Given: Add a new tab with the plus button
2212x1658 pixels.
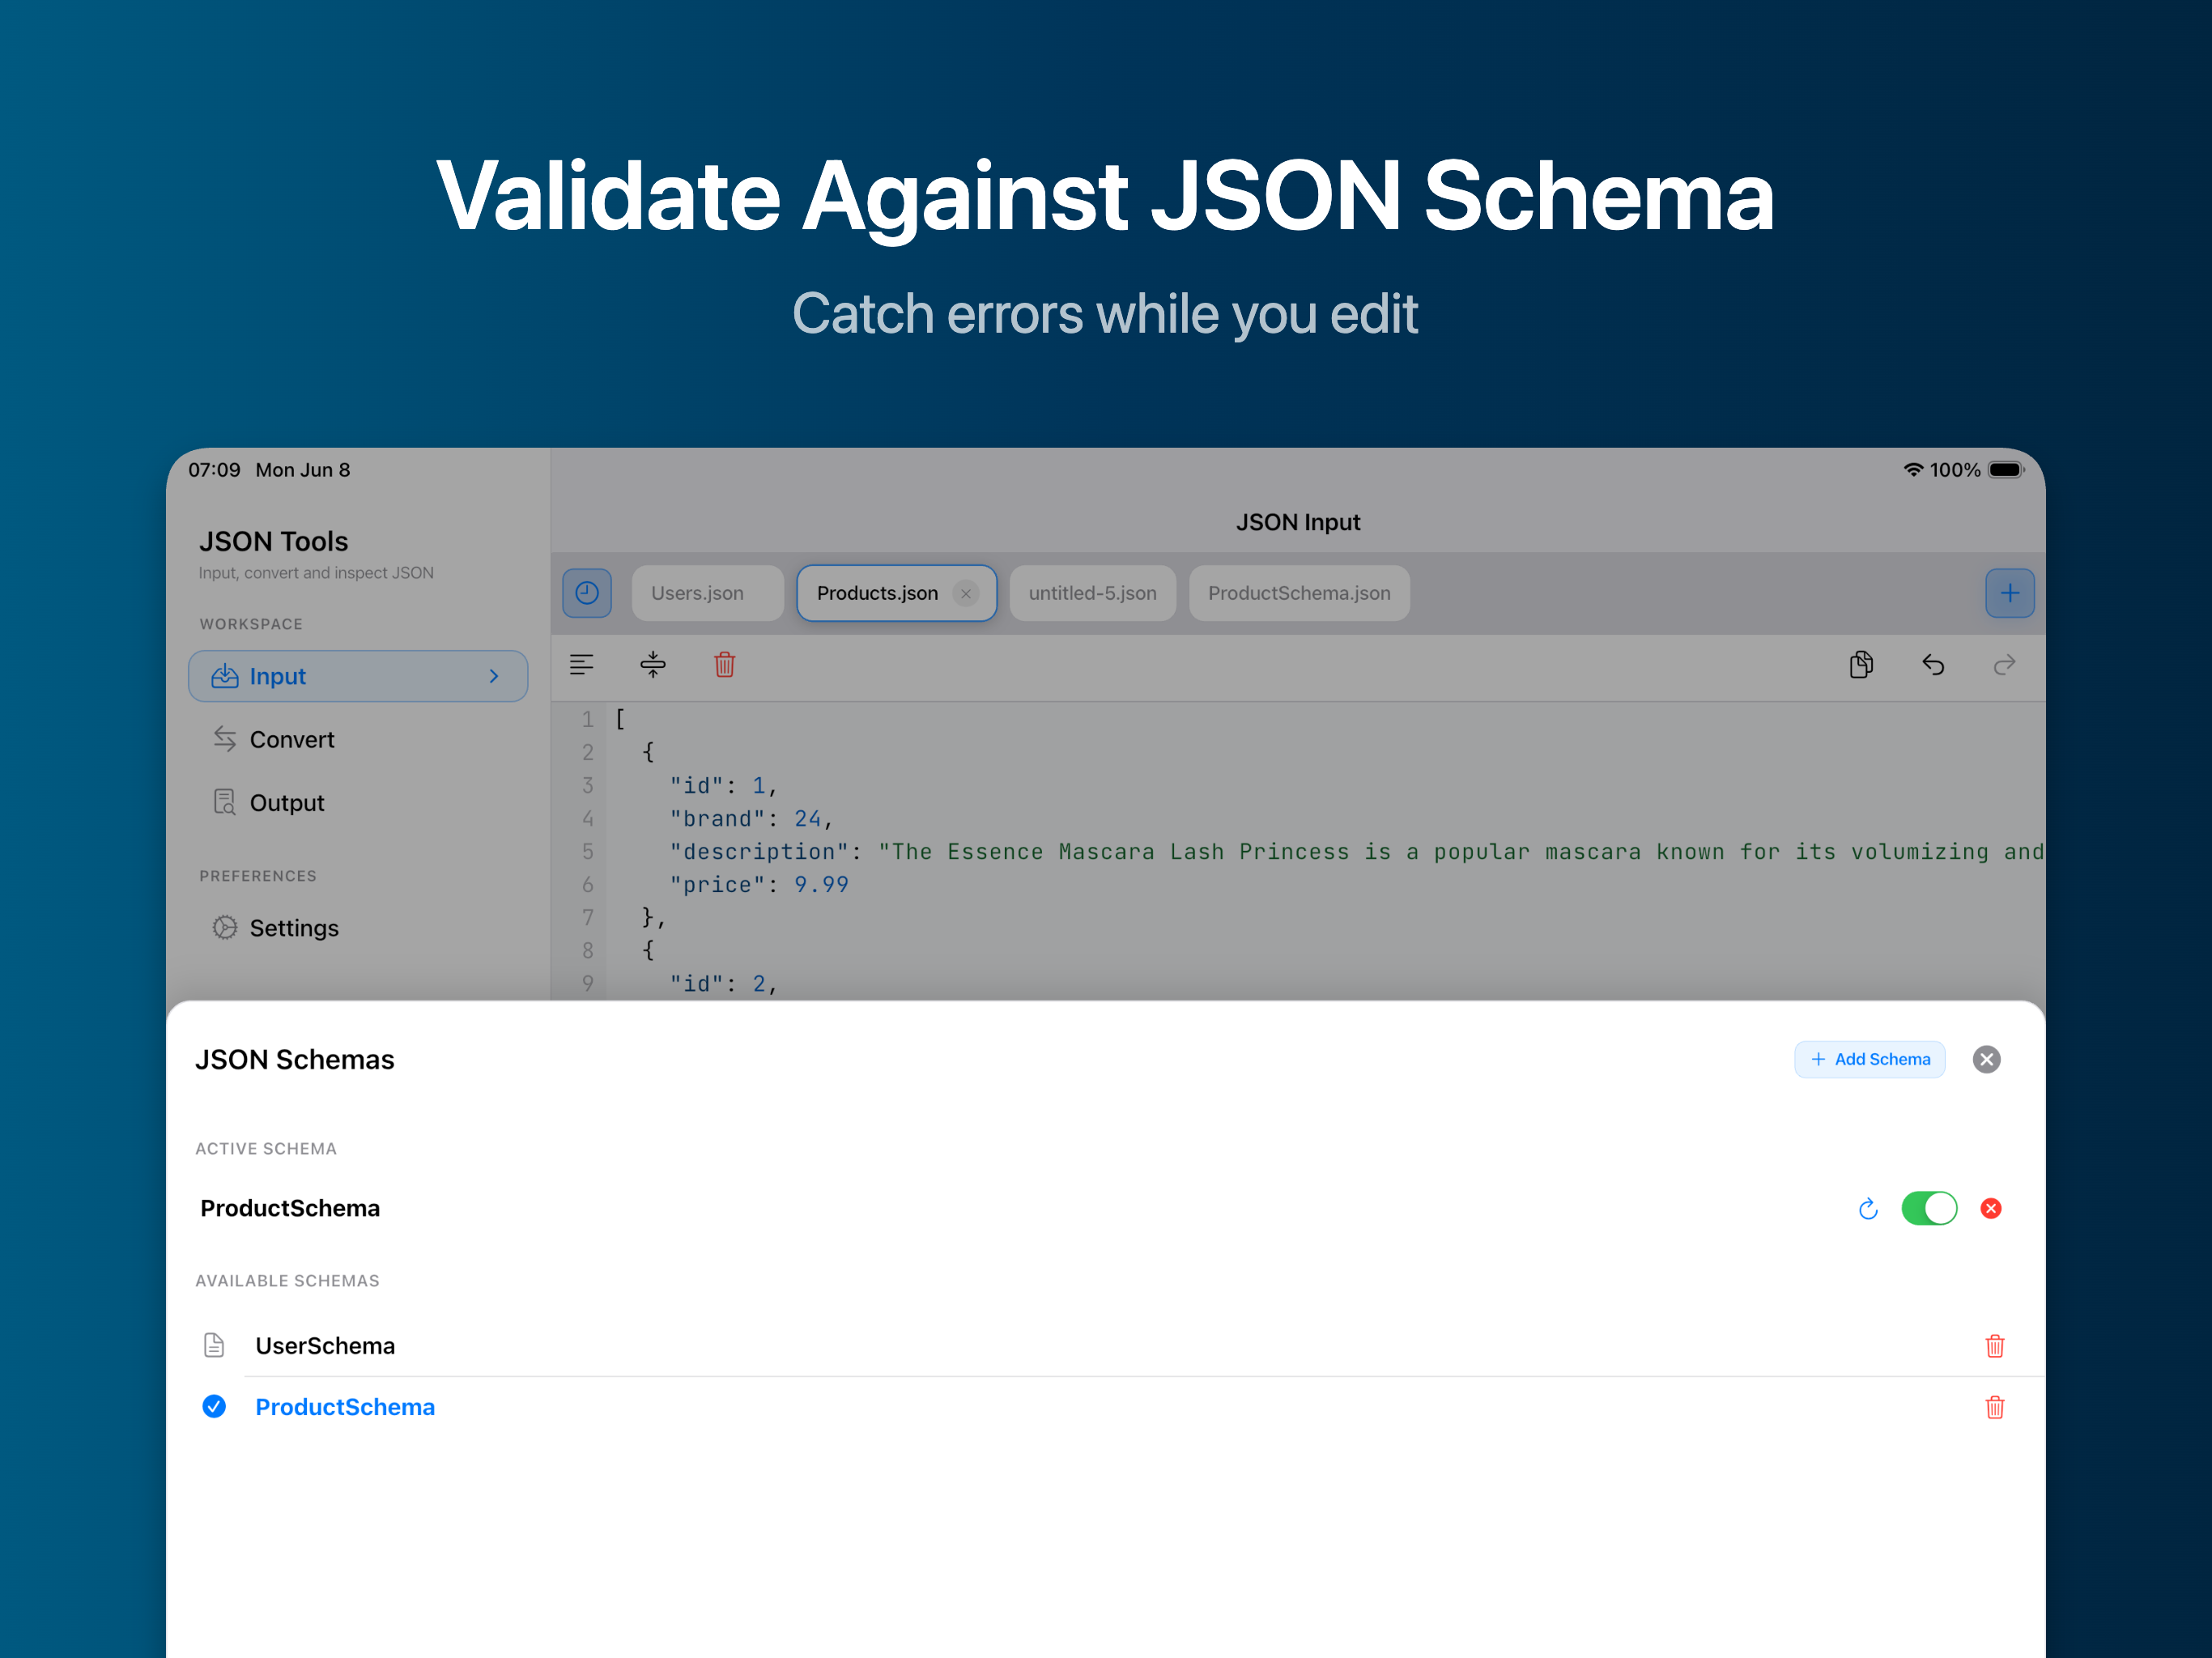Looking at the screenshot, I should [2009, 593].
